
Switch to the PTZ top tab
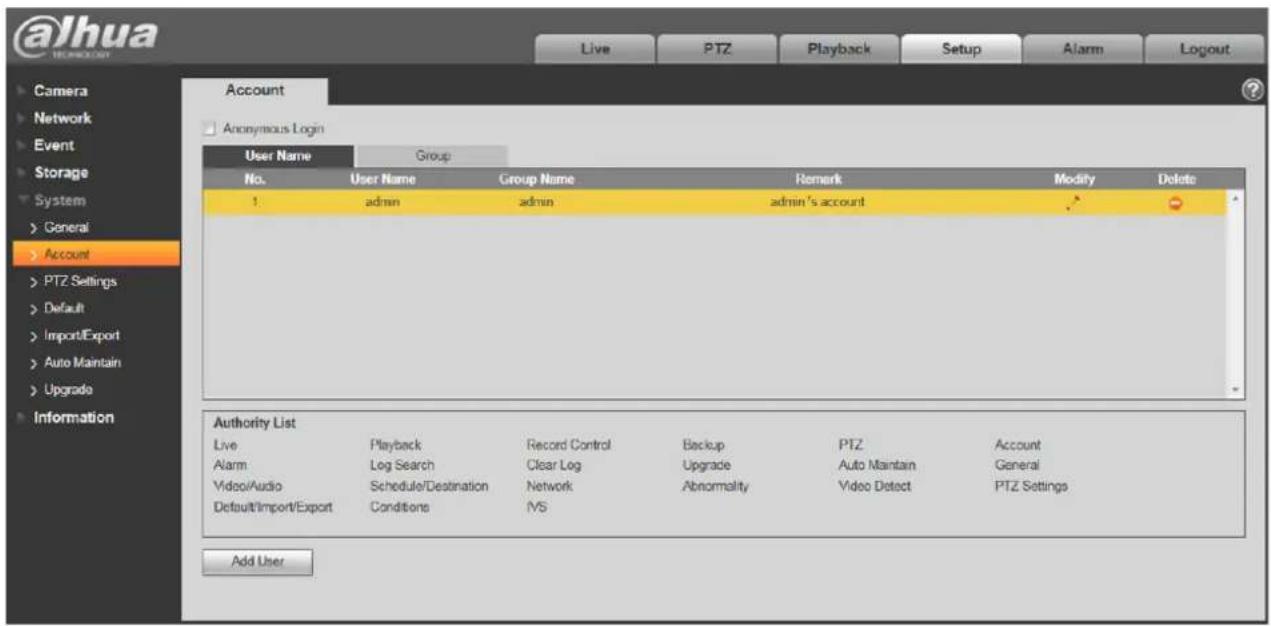[715, 49]
